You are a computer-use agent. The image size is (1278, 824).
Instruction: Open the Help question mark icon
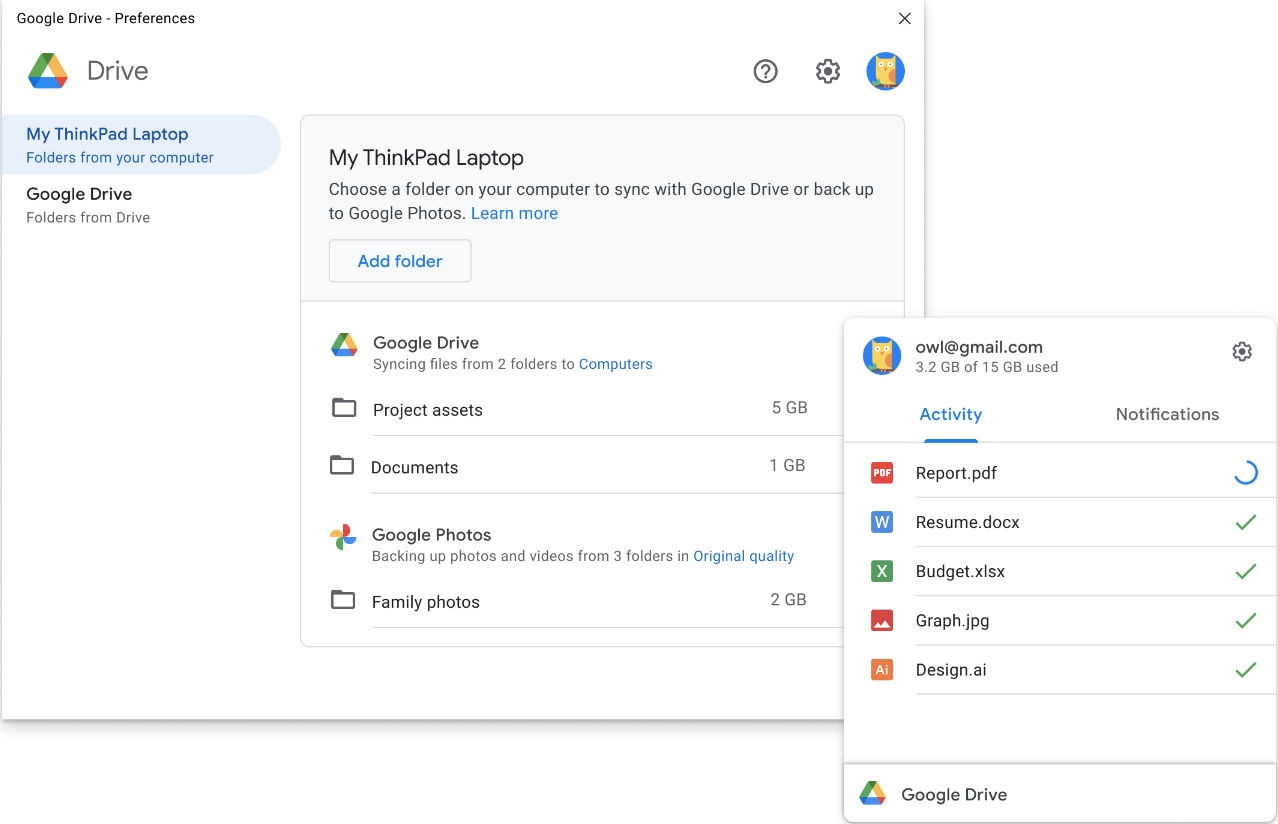coord(765,71)
